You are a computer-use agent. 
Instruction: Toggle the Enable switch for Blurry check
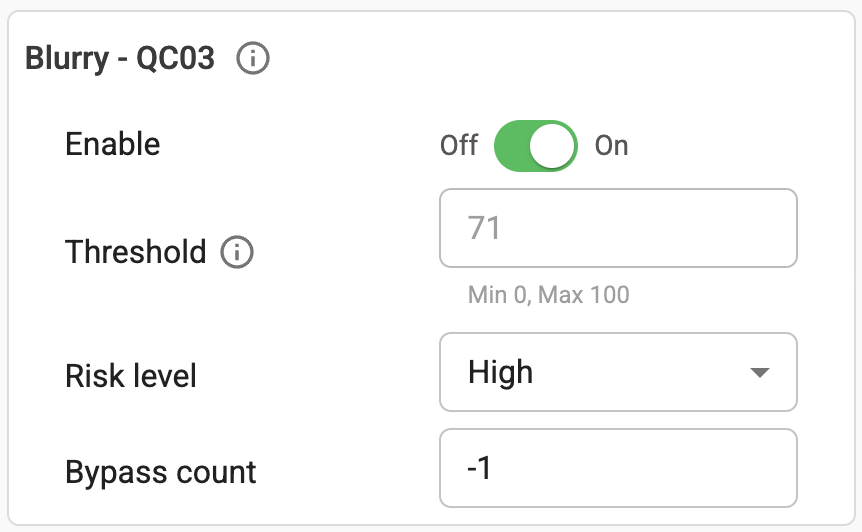(536, 146)
